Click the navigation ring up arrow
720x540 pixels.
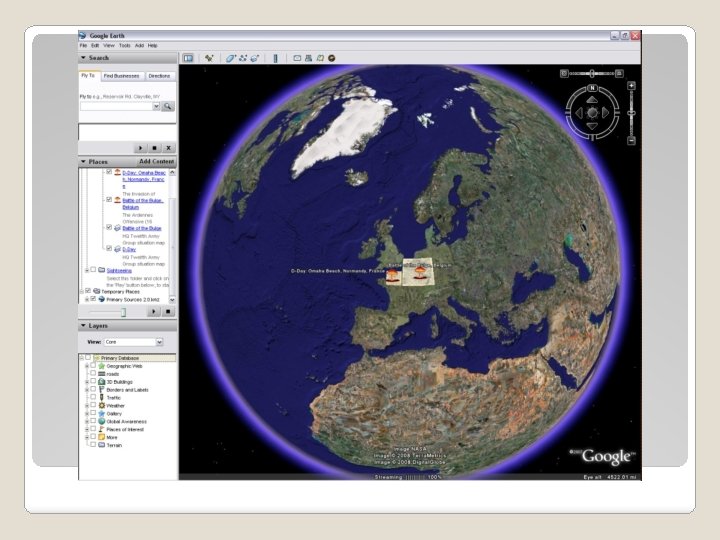point(592,100)
